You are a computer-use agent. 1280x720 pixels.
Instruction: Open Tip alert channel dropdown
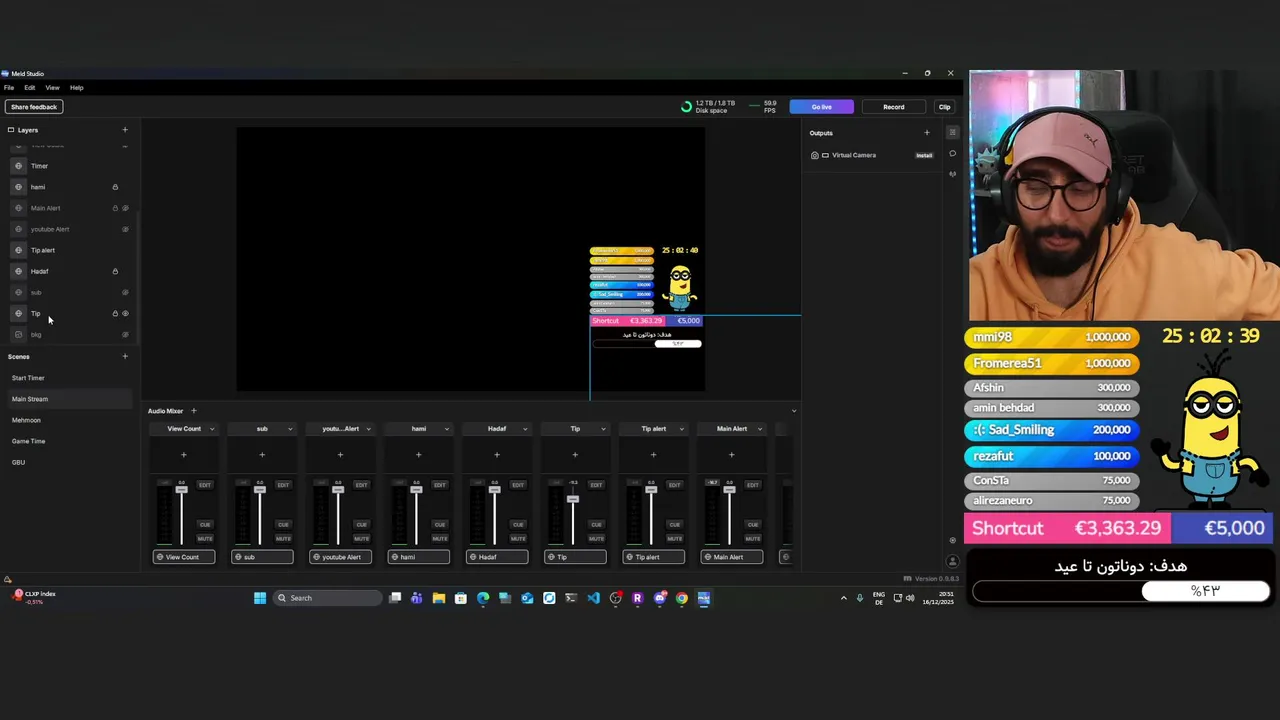(681, 429)
